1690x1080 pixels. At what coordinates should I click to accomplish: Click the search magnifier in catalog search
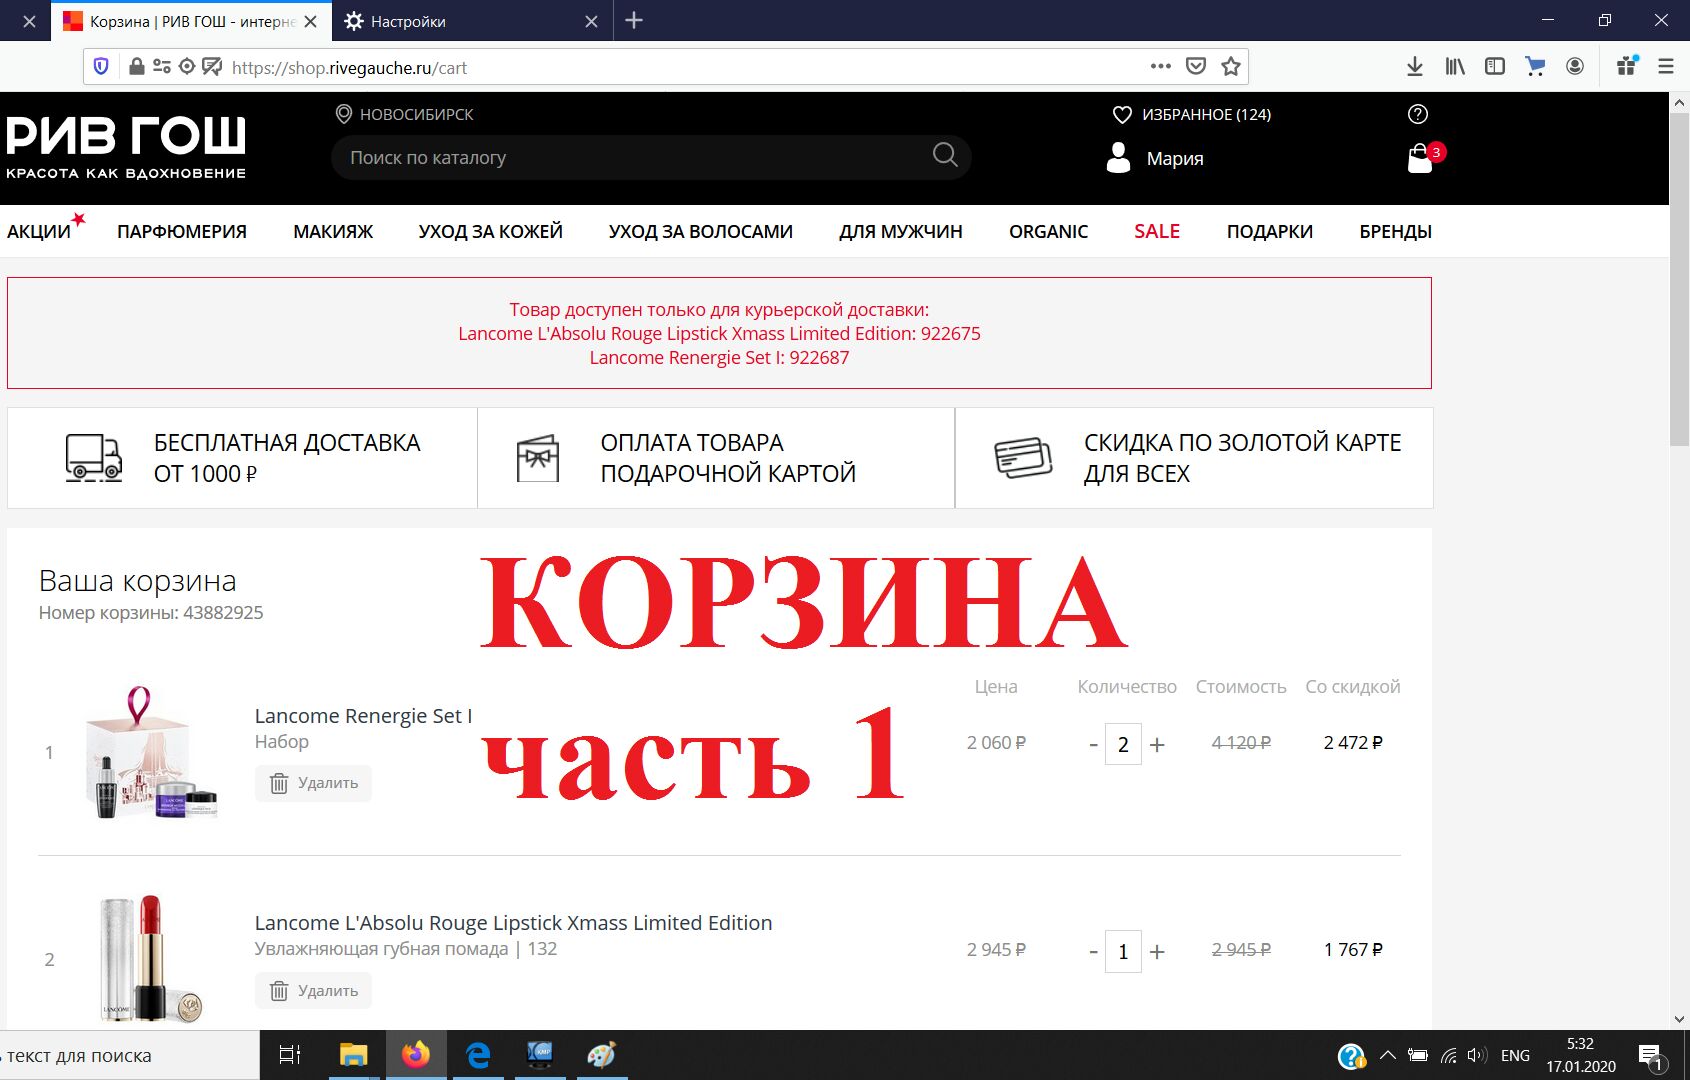click(945, 155)
